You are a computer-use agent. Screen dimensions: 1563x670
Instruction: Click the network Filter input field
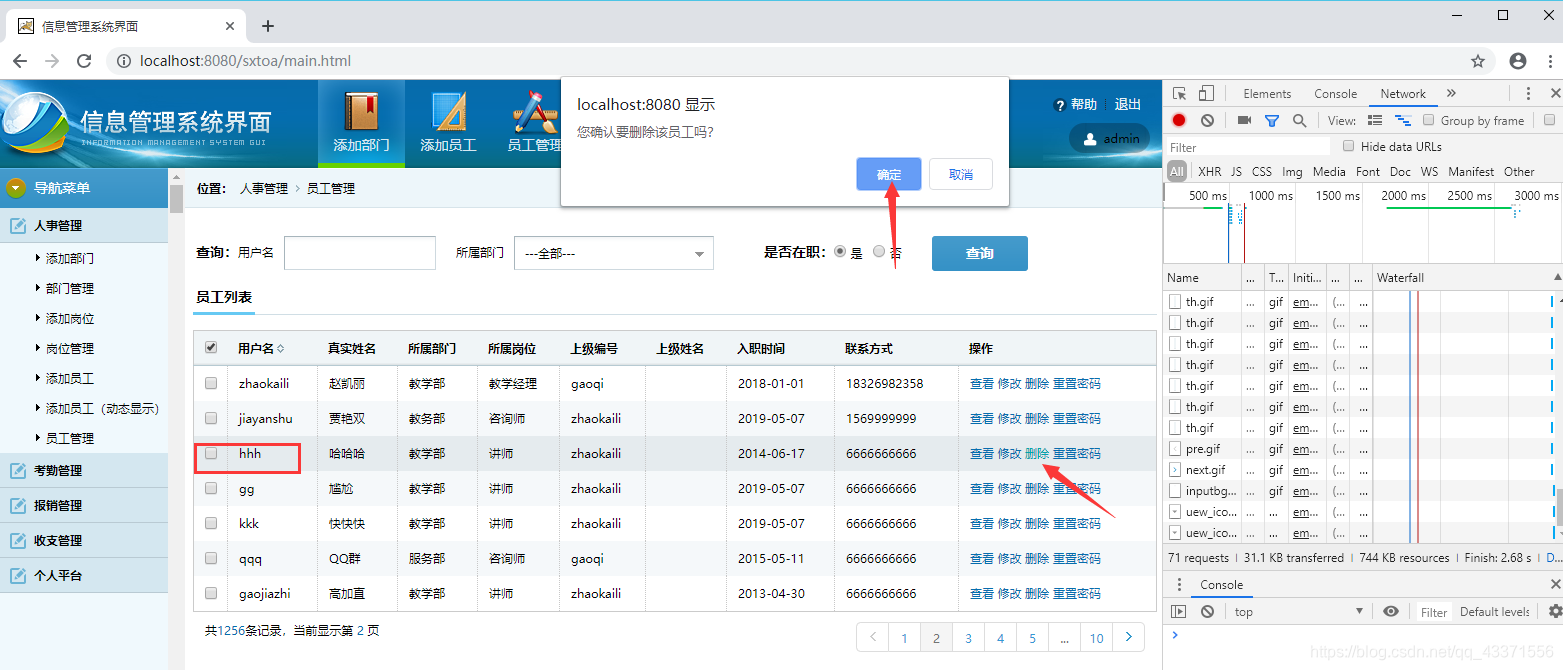click(1248, 147)
